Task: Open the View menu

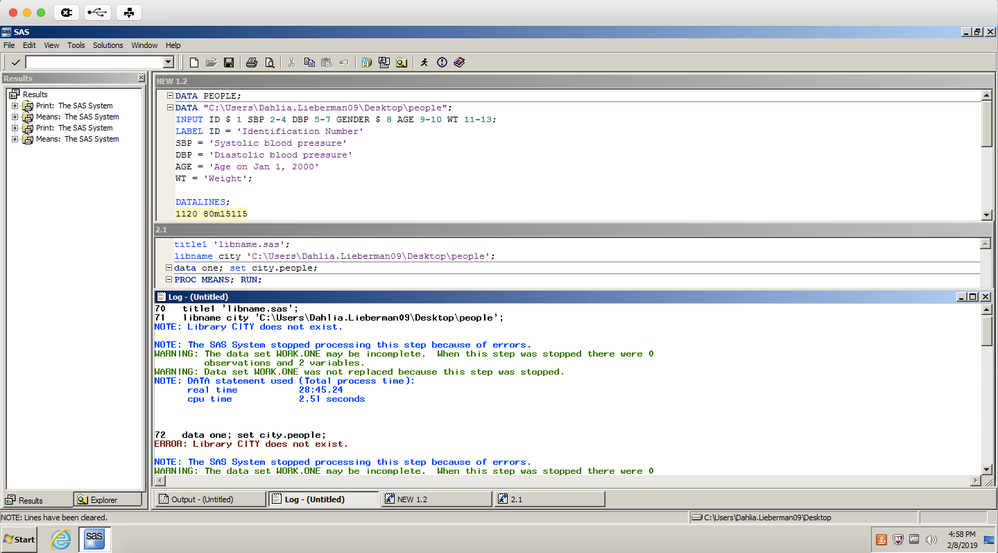Action: (51, 45)
